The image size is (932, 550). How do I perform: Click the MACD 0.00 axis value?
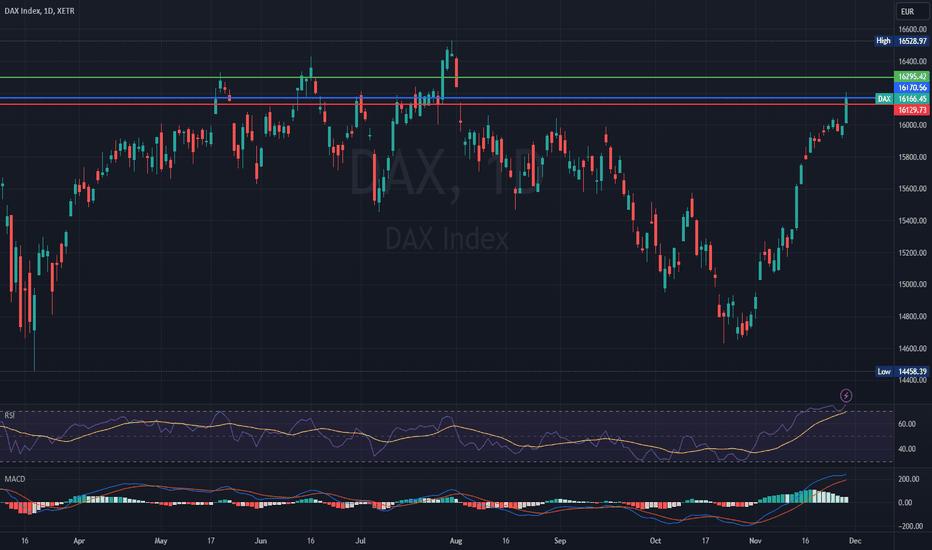tap(905, 503)
